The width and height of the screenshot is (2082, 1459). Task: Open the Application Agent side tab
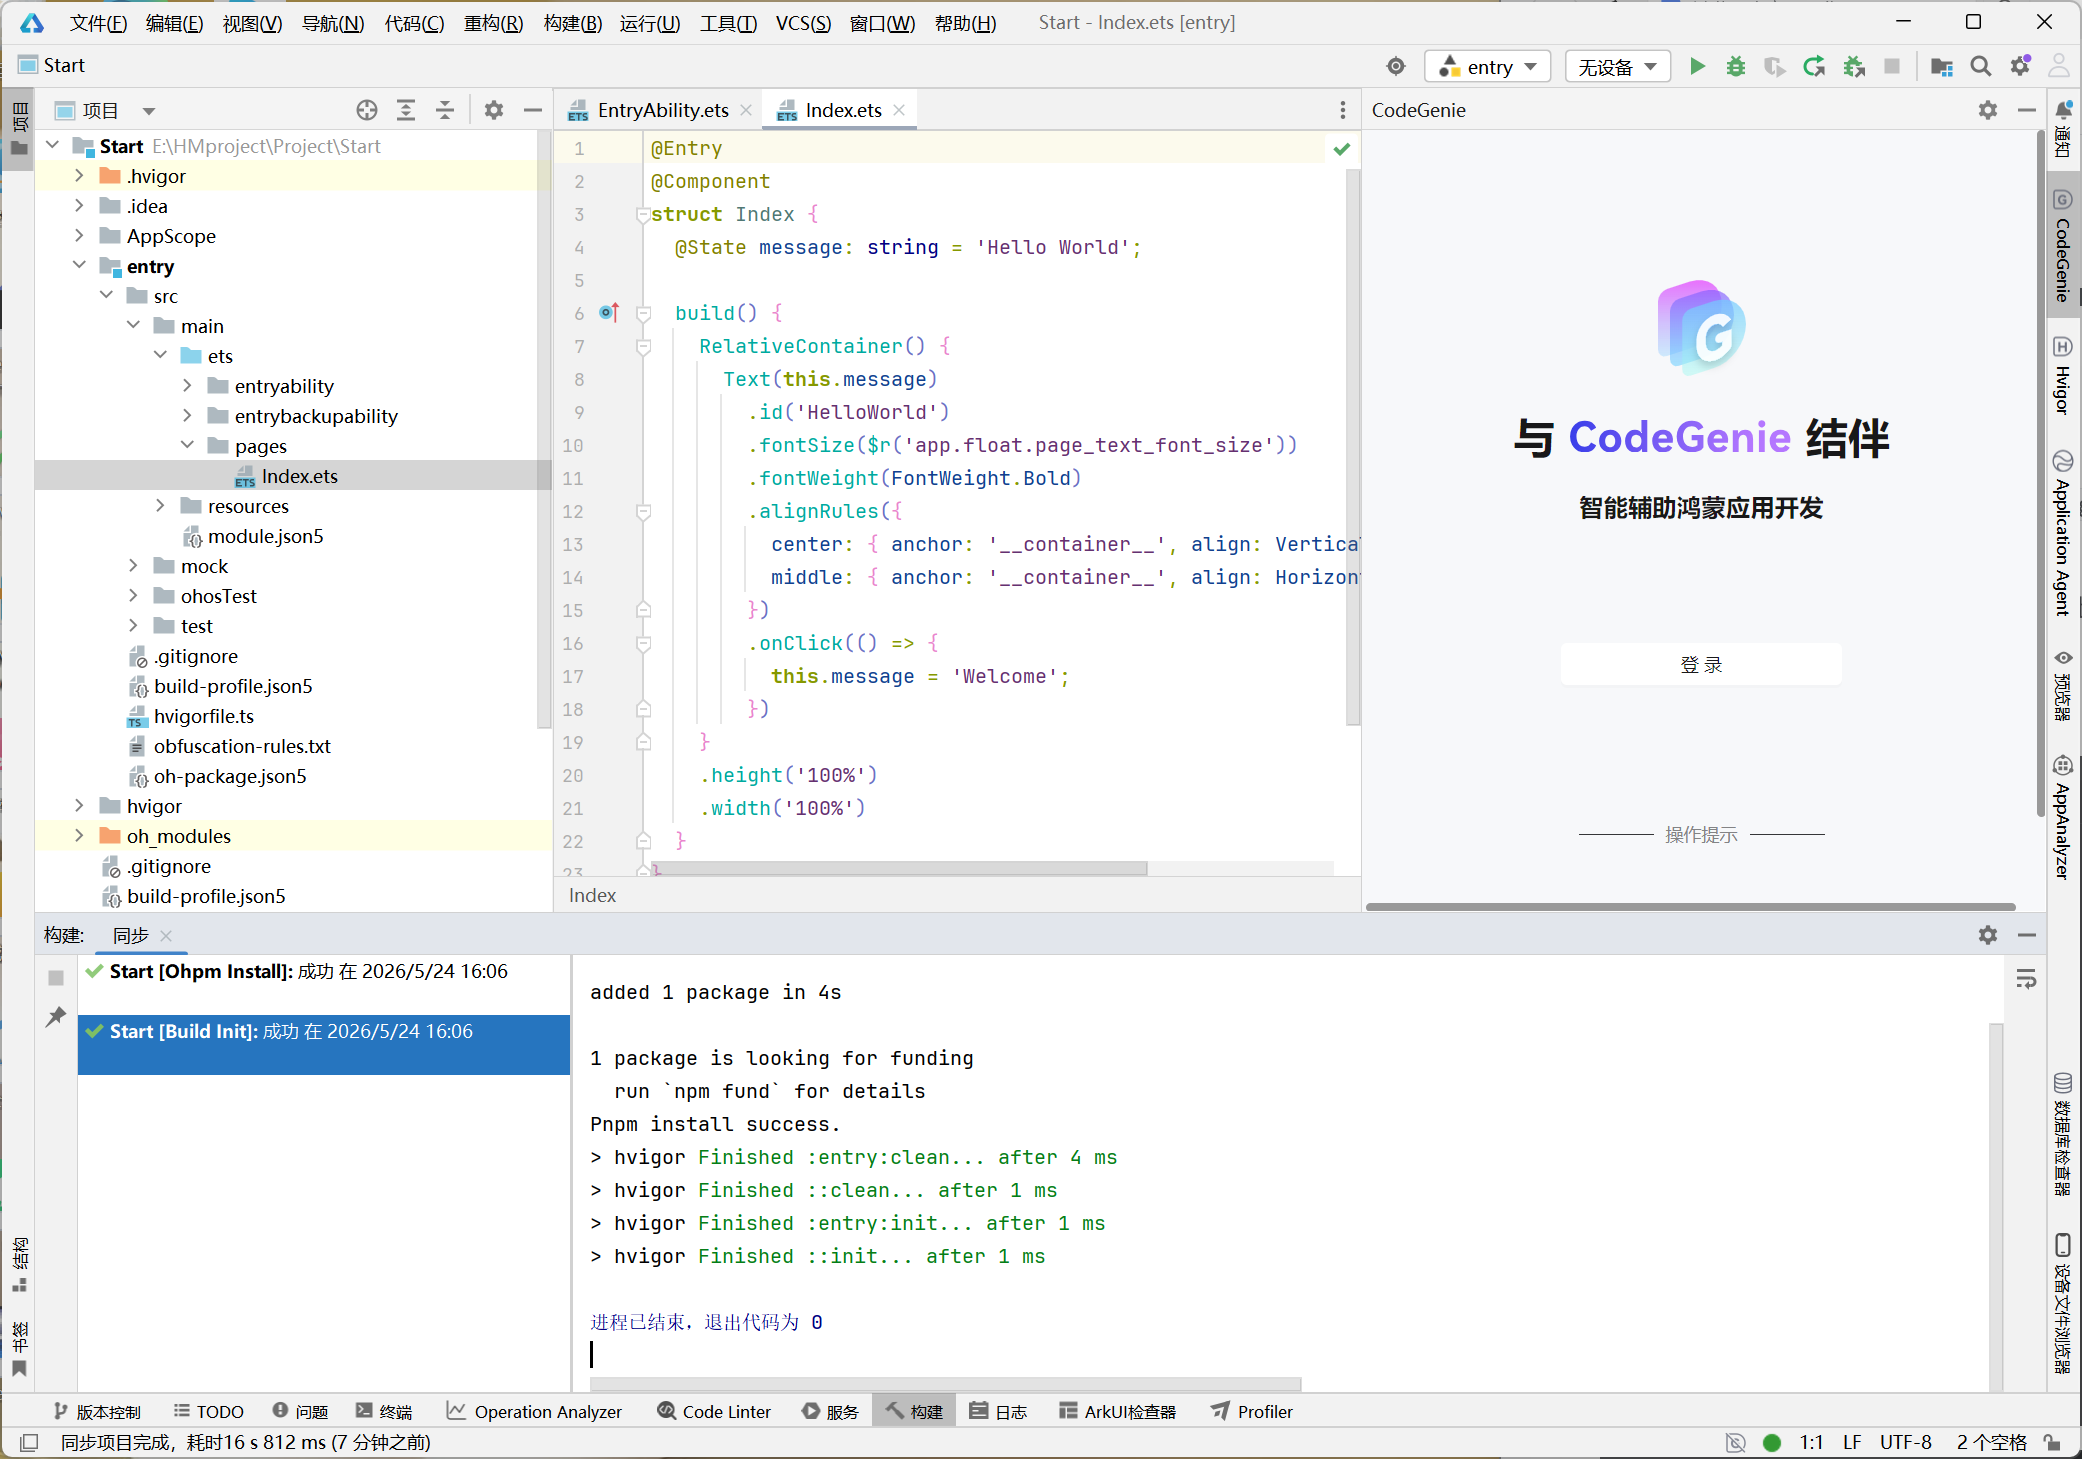[x=2062, y=533]
